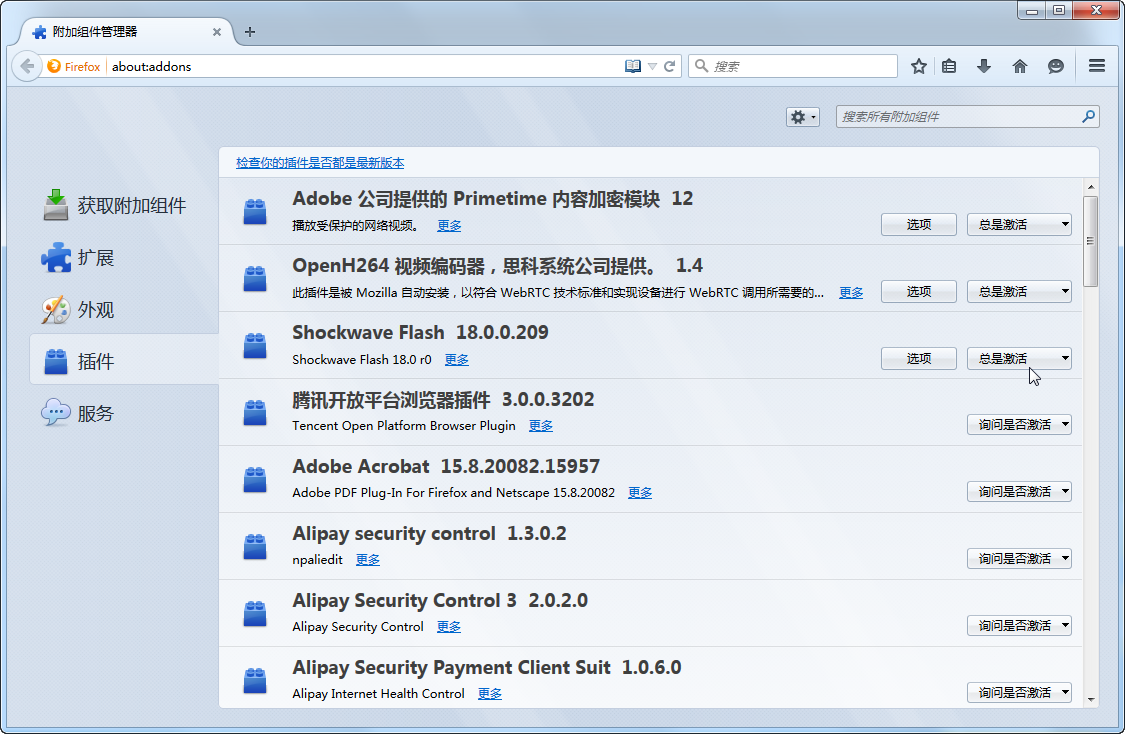Viewport: 1125px width, 734px height.
Task: Click 更多 link for Alipay Internet Health Control
Action: 490,694
